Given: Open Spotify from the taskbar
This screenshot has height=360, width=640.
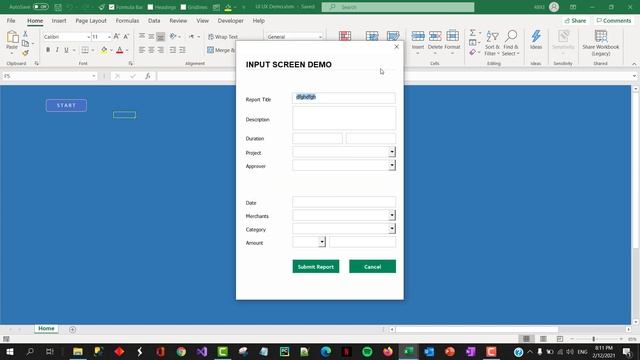Looking at the screenshot, I should [367, 351].
